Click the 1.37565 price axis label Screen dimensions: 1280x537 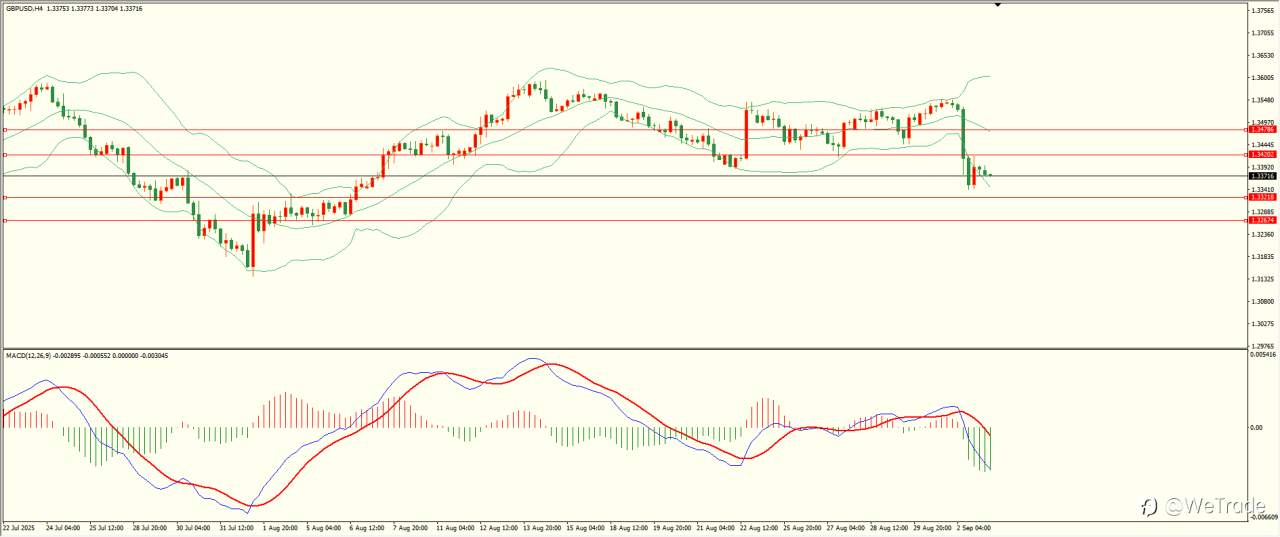tap(1263, 10)
